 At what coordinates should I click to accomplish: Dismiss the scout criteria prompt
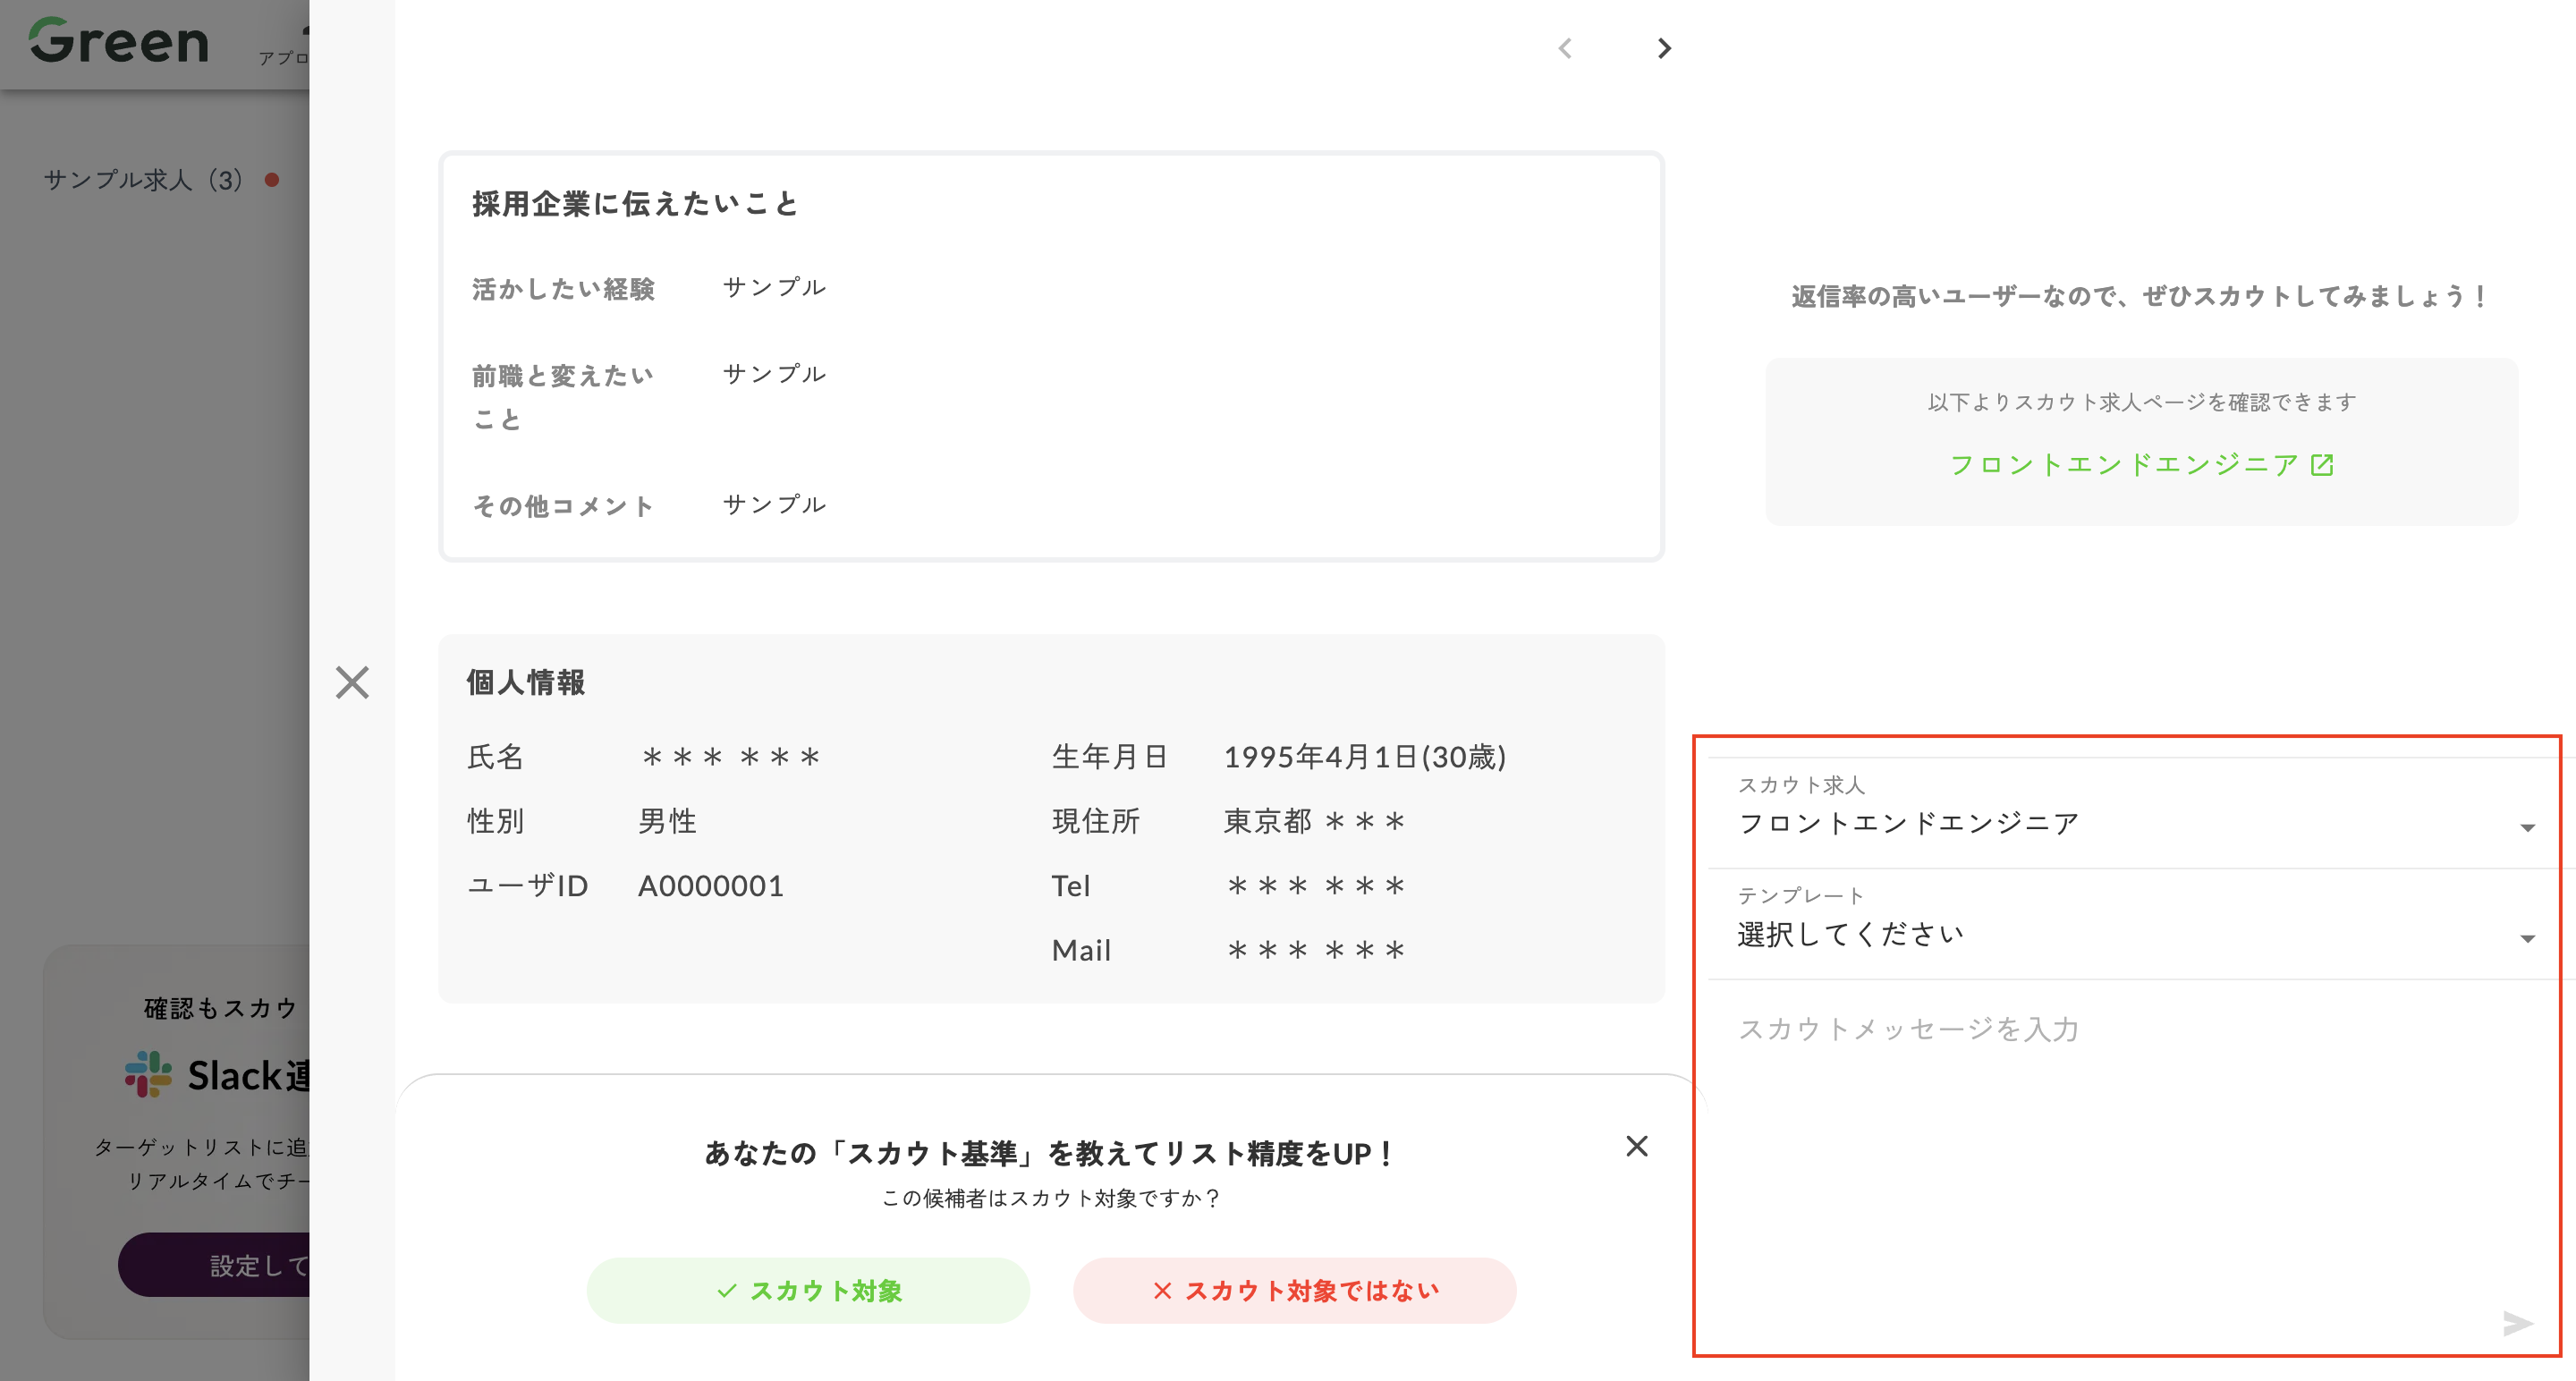pos(1637,1146)
